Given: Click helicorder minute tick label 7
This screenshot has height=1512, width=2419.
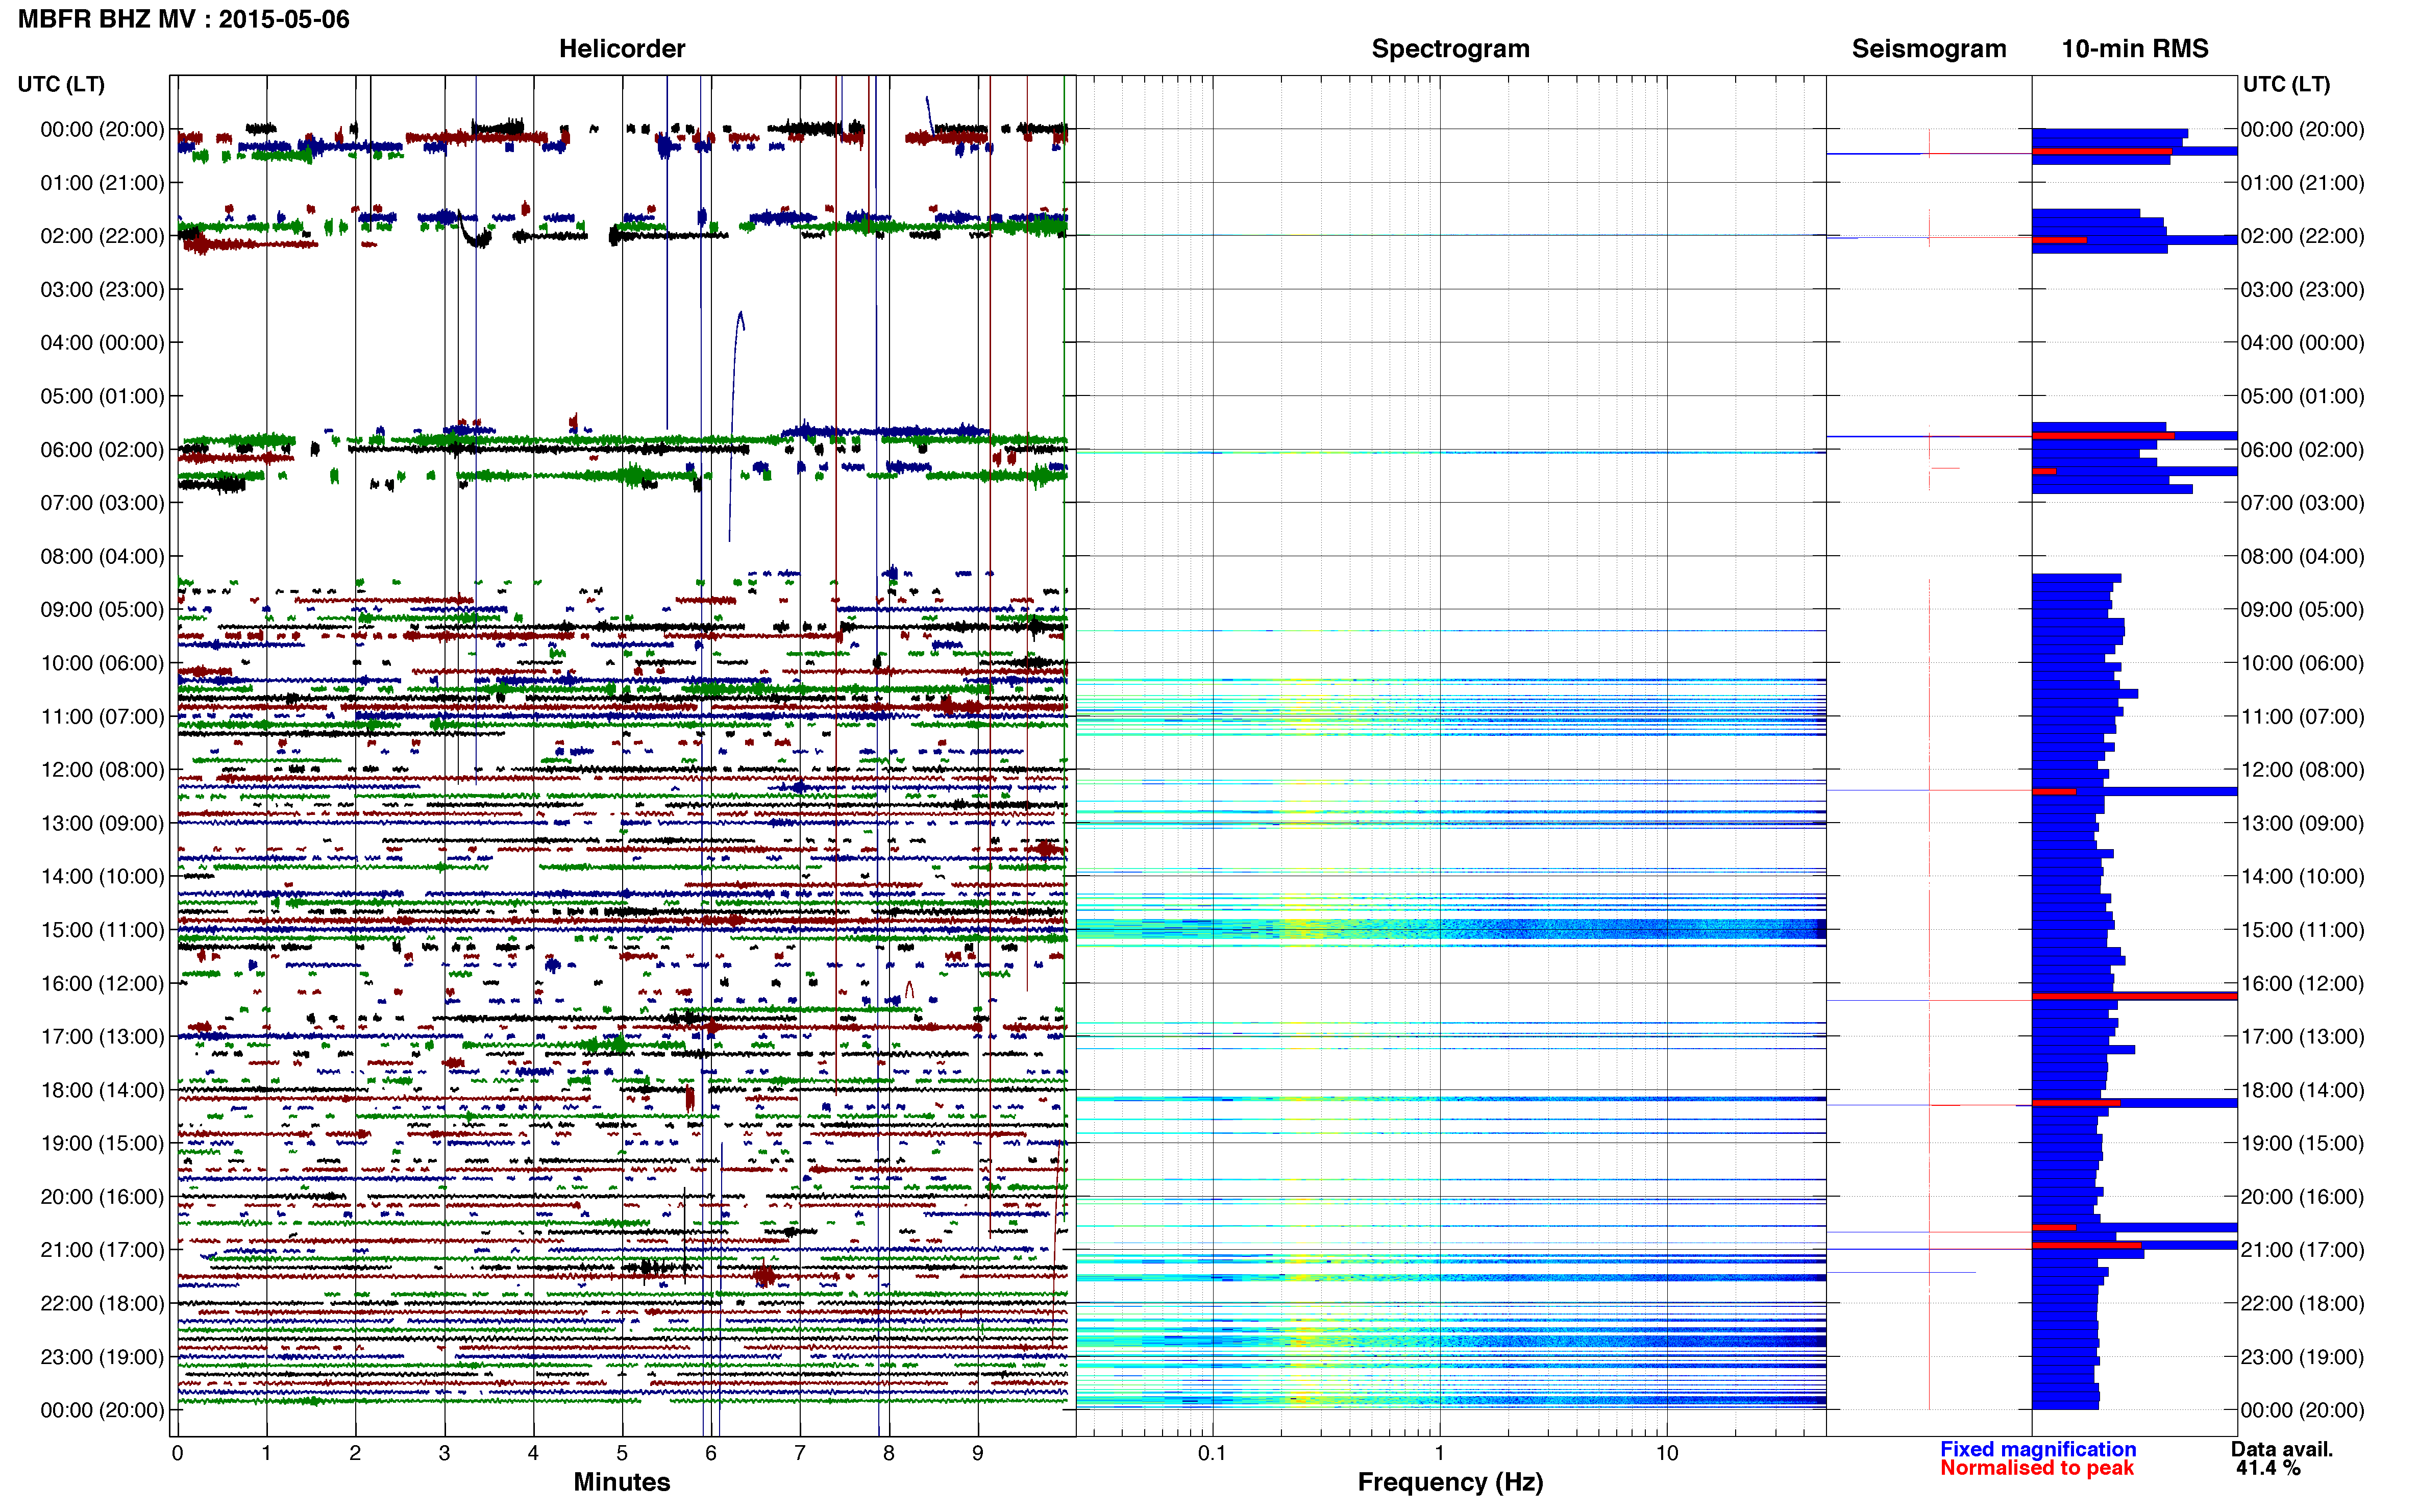Looking at the screenshot, I should click(x=800, y=1453).
